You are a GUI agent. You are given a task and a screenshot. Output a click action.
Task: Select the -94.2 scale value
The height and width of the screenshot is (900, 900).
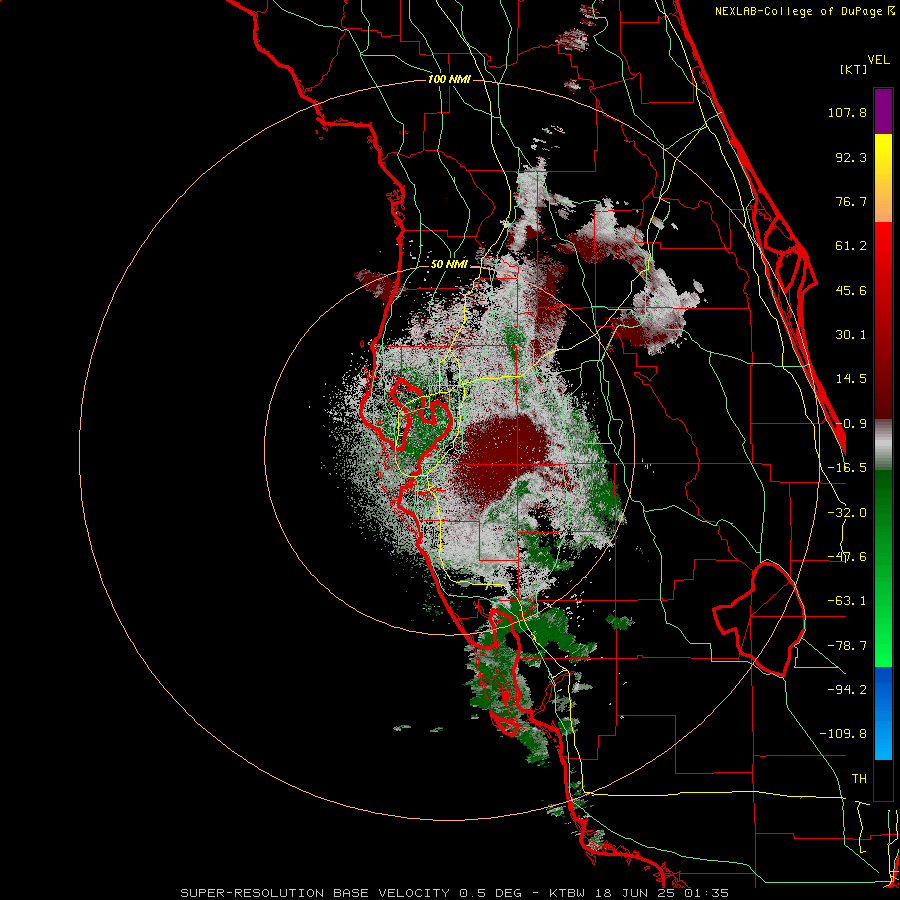(847, 689)
